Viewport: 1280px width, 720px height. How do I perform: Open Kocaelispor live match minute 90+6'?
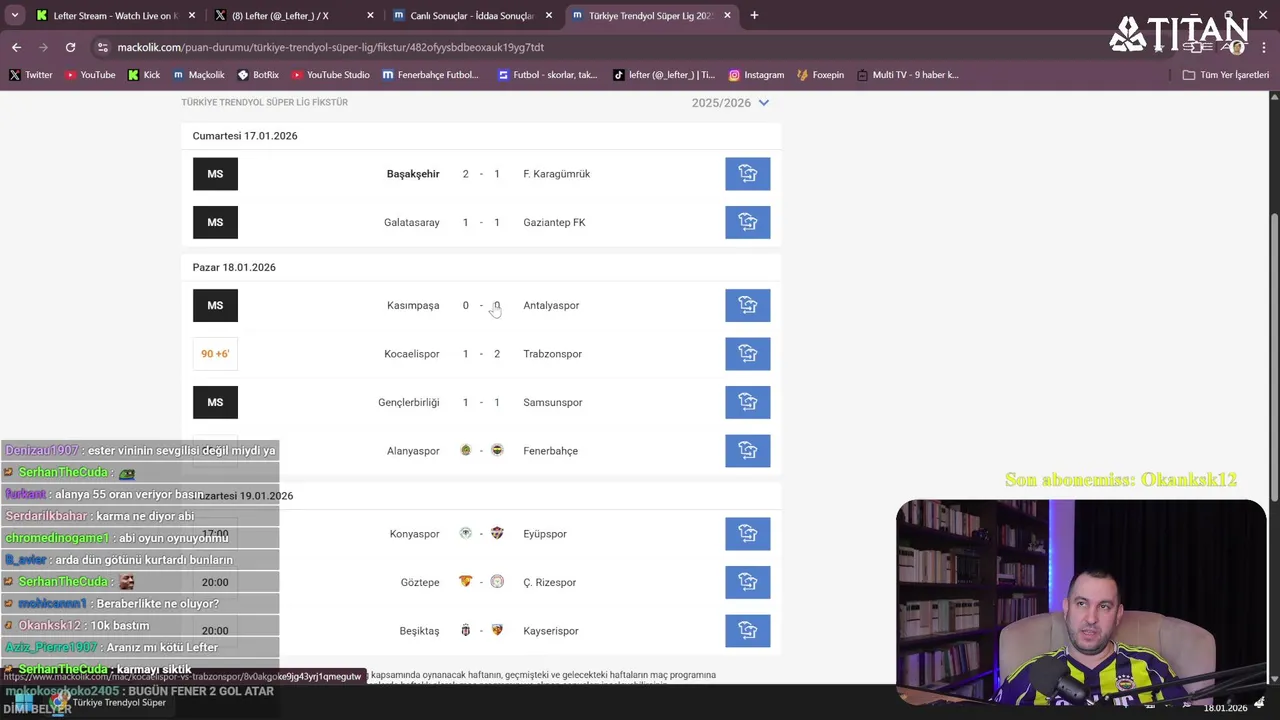click(215, 354)
